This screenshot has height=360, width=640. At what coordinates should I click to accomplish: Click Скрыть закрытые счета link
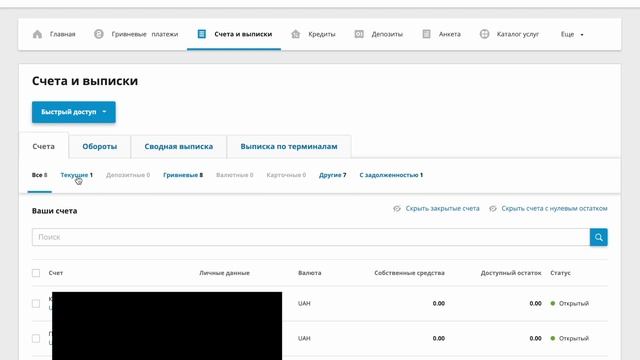[442, 209]
